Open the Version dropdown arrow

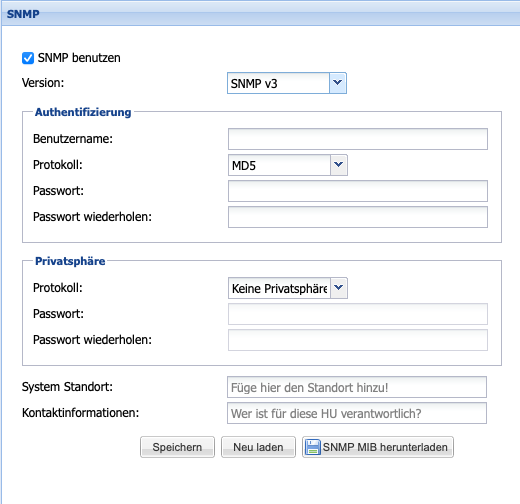pyautogui.click(x=338, y=83)
